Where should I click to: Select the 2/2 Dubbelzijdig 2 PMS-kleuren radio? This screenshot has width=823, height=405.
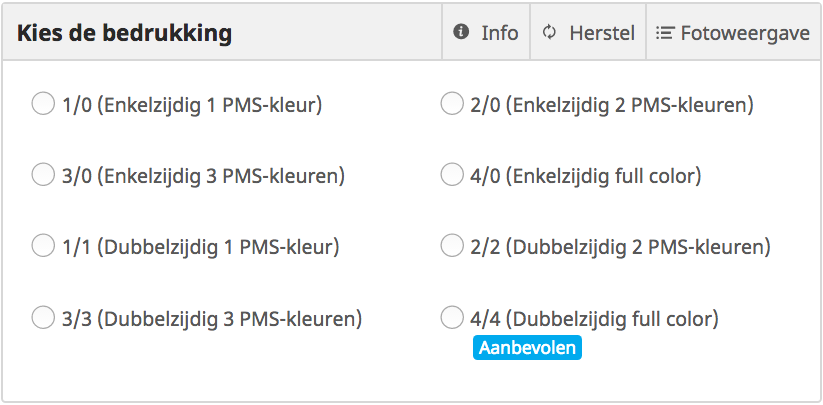click(x=451, y=246)
